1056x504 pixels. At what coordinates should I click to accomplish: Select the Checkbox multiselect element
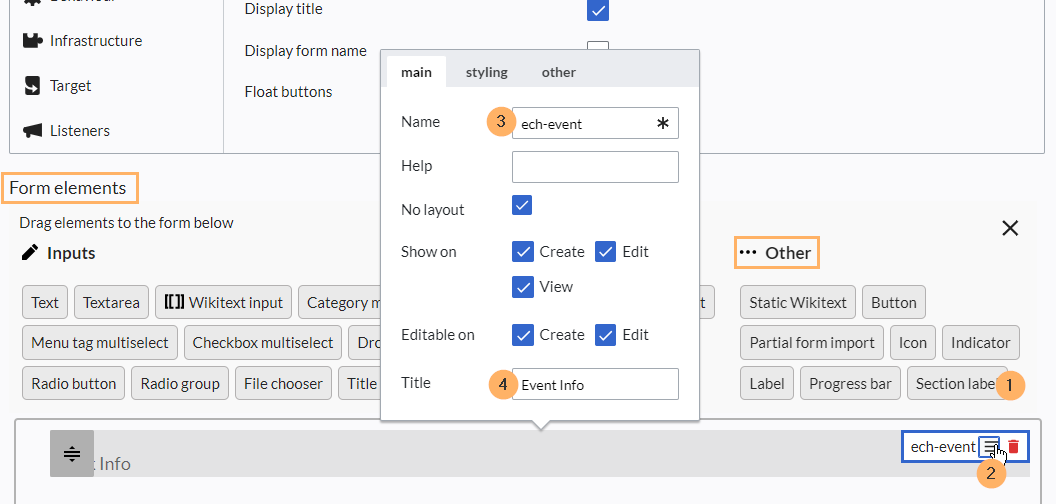pyautogui.click(x=263, y=343)
